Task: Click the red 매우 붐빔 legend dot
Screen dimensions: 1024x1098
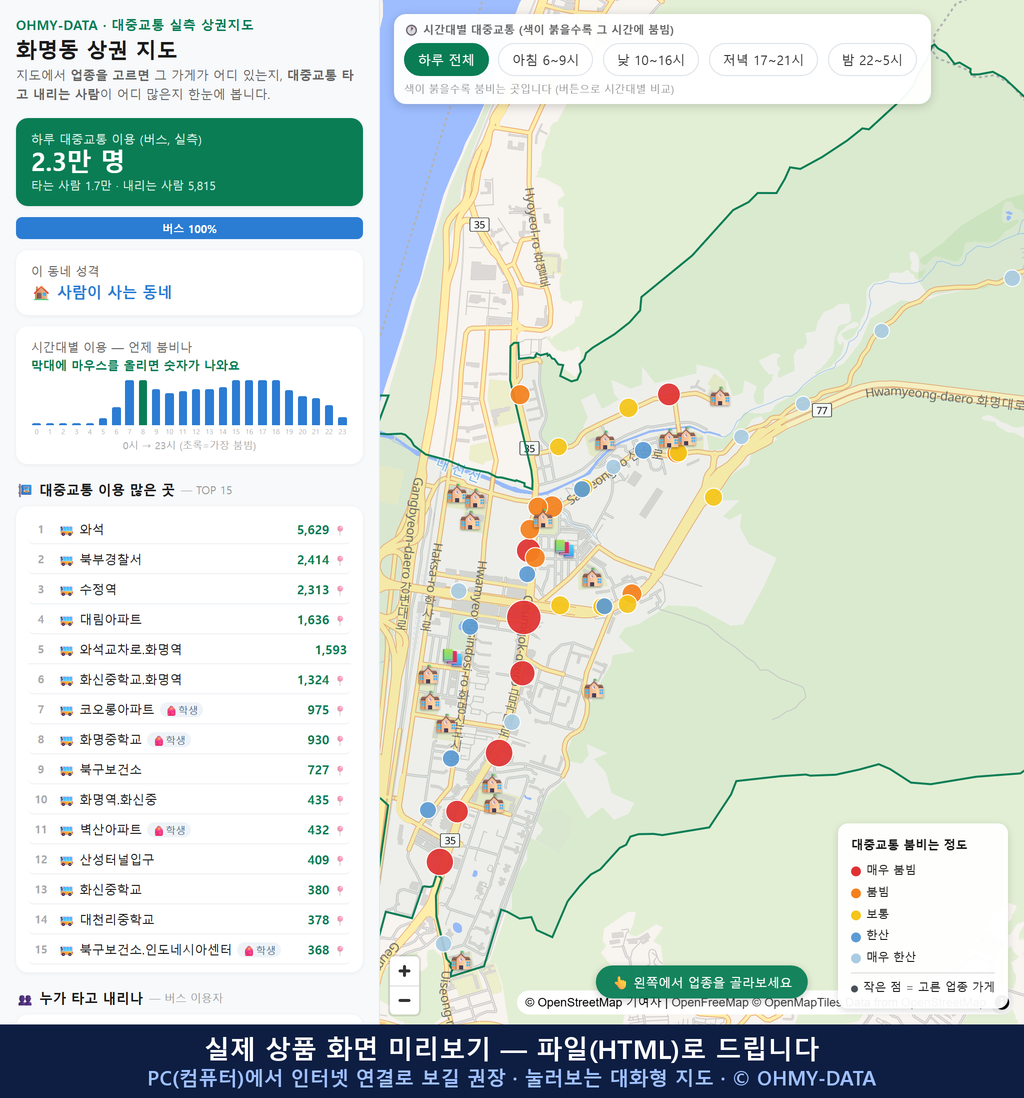Action: (855, 871)
